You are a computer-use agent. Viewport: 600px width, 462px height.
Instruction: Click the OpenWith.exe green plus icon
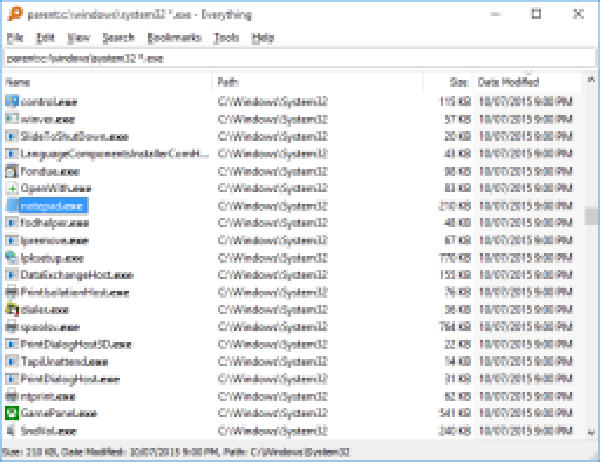pos(12,188)
